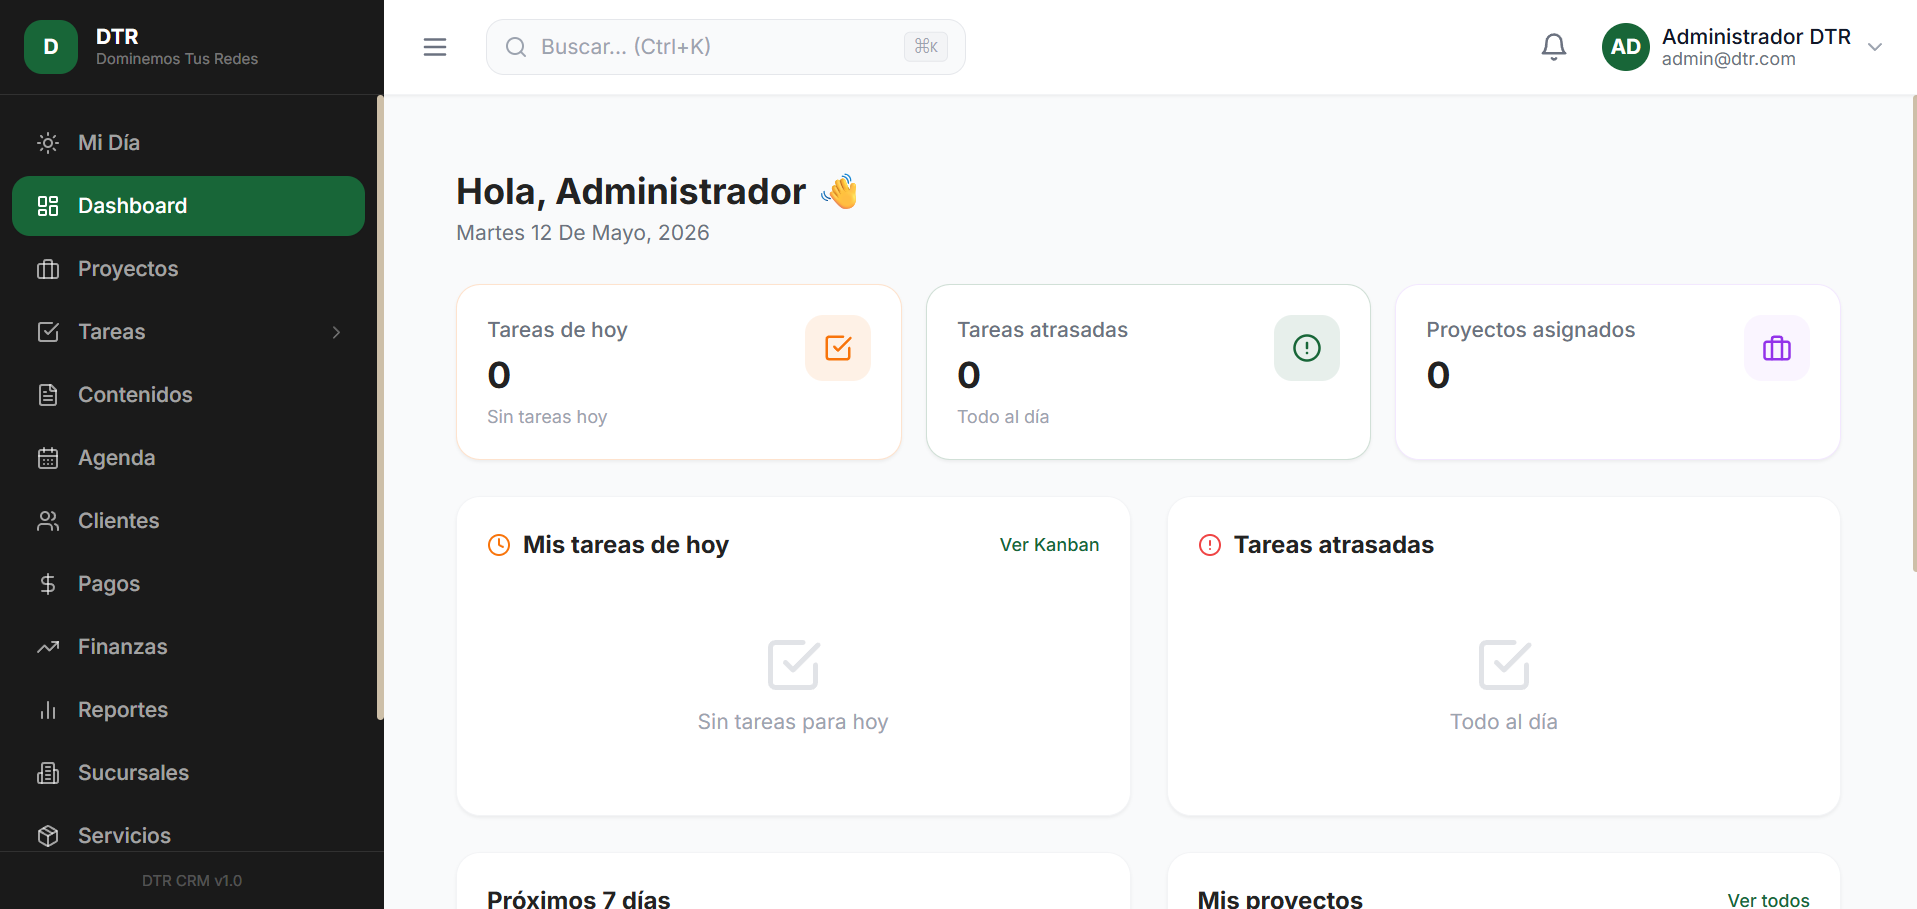The width and height of the screenshot is (1917, 909).
Task: Open the Contenidos document icon
Action: click(x=48, y=395)
